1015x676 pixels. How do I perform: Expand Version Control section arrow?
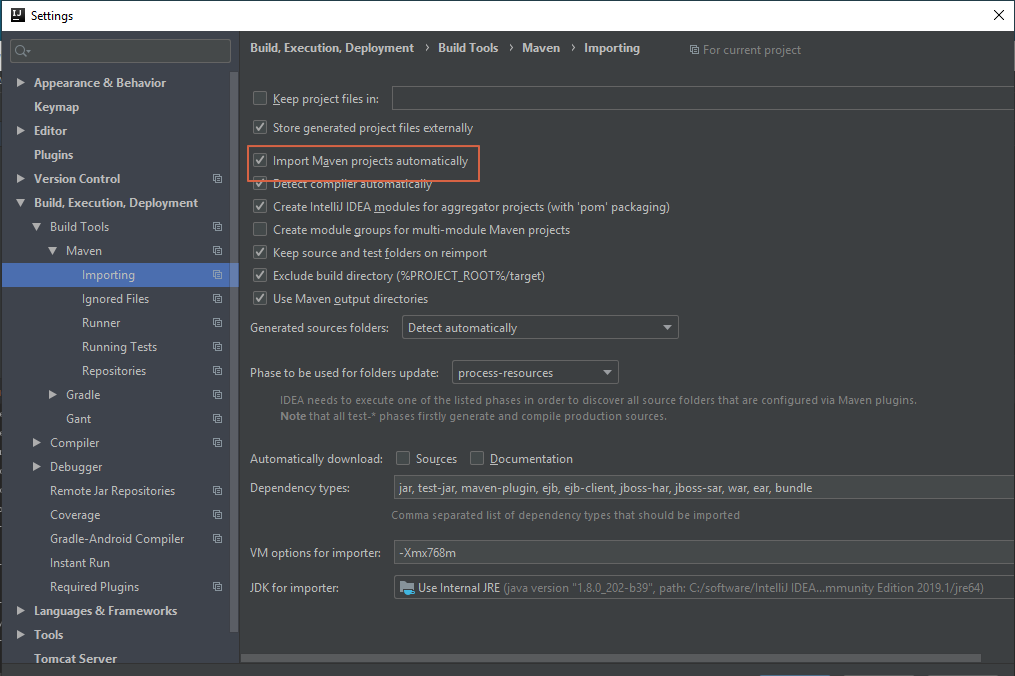[x=21, y=178]
